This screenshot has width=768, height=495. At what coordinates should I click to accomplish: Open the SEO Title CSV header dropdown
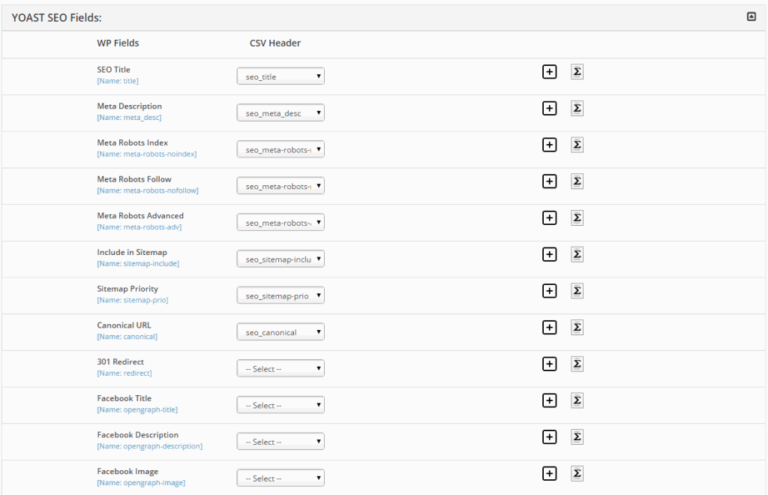pyautogui.click(x=281, y=76)
